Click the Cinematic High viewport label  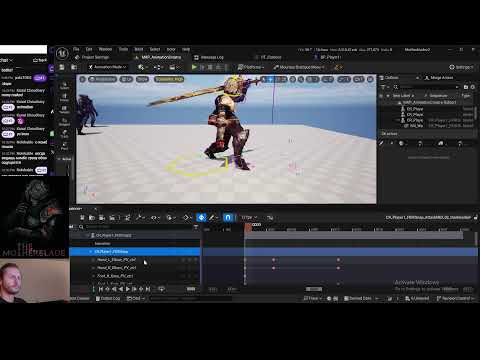pos(169,79)
